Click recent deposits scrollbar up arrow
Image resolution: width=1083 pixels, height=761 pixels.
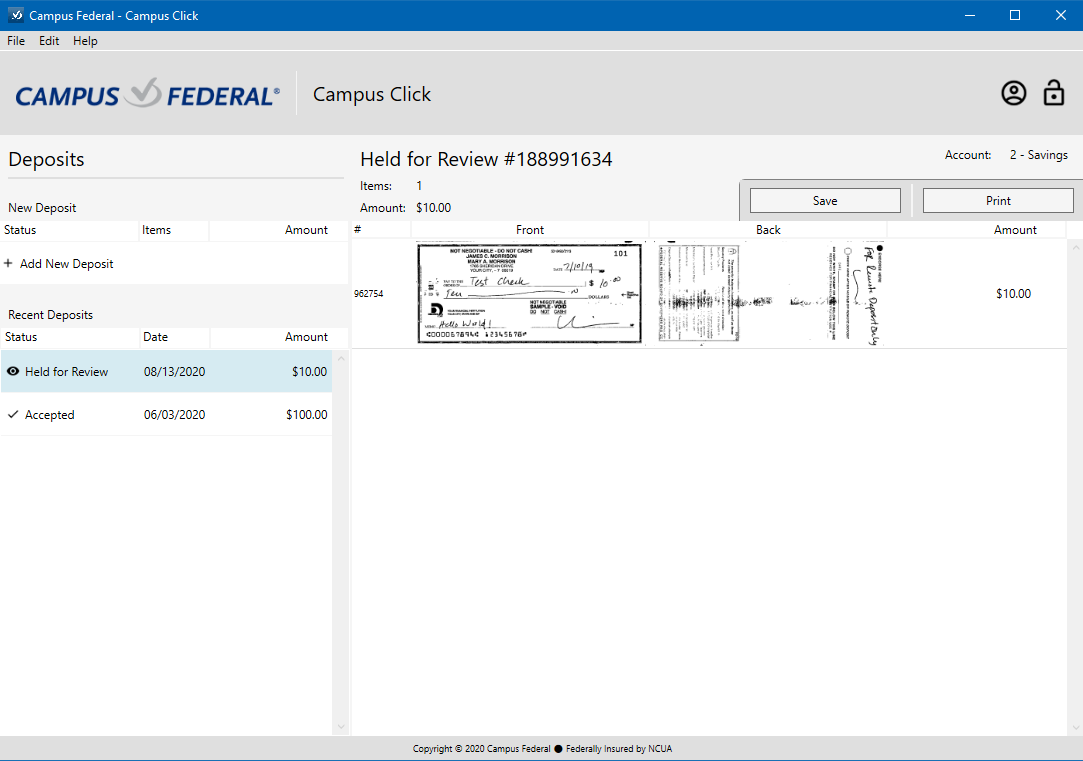(x=341, y=359)
